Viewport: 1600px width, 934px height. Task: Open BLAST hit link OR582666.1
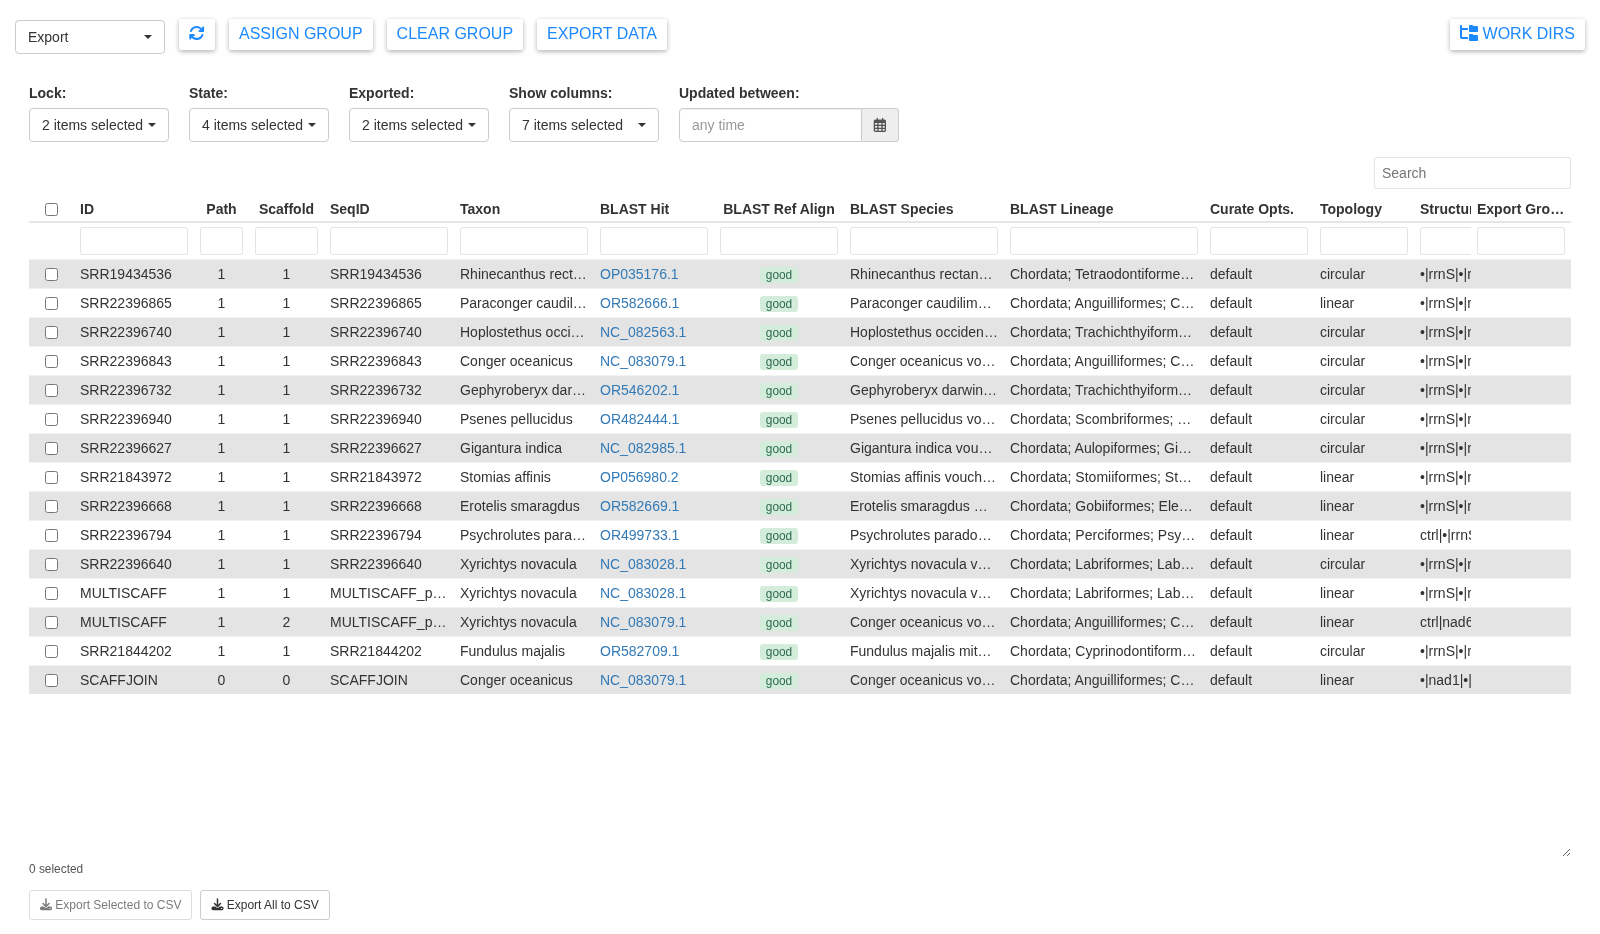click(x=639, y=303)
